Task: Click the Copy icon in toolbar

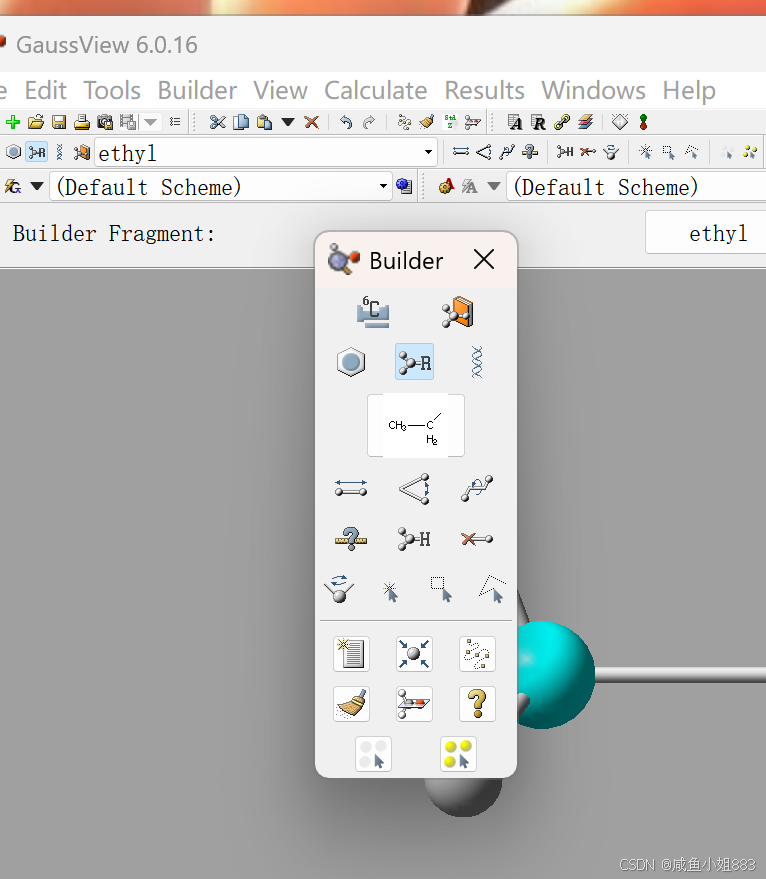Action: (x=241, y=122)
